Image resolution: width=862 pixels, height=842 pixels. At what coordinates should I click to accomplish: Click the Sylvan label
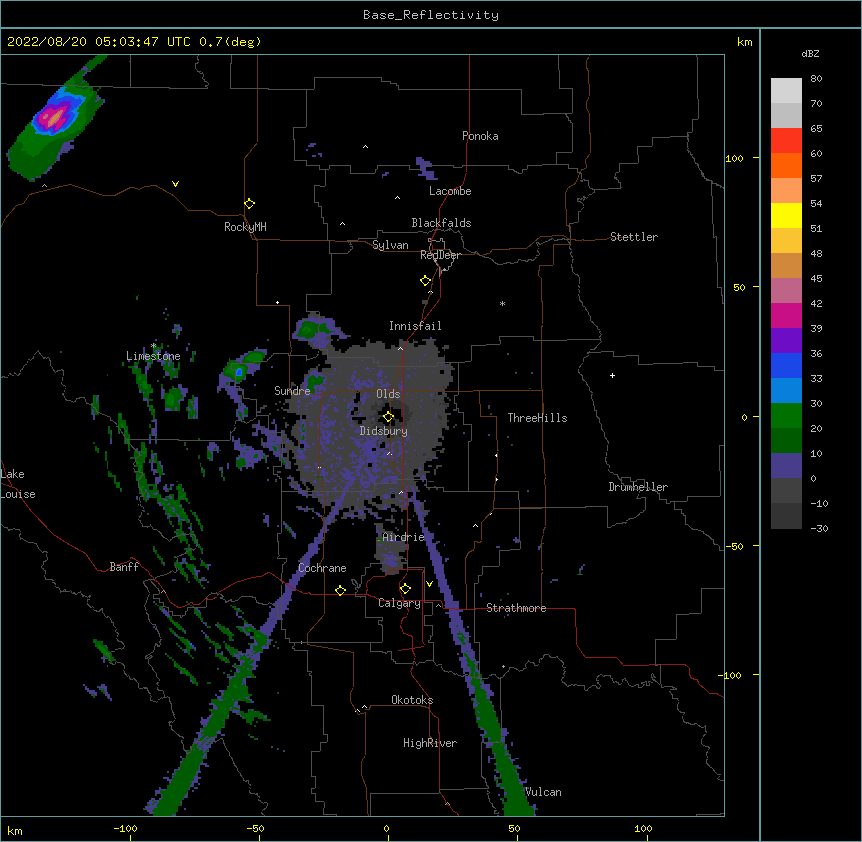coord(390,245)
